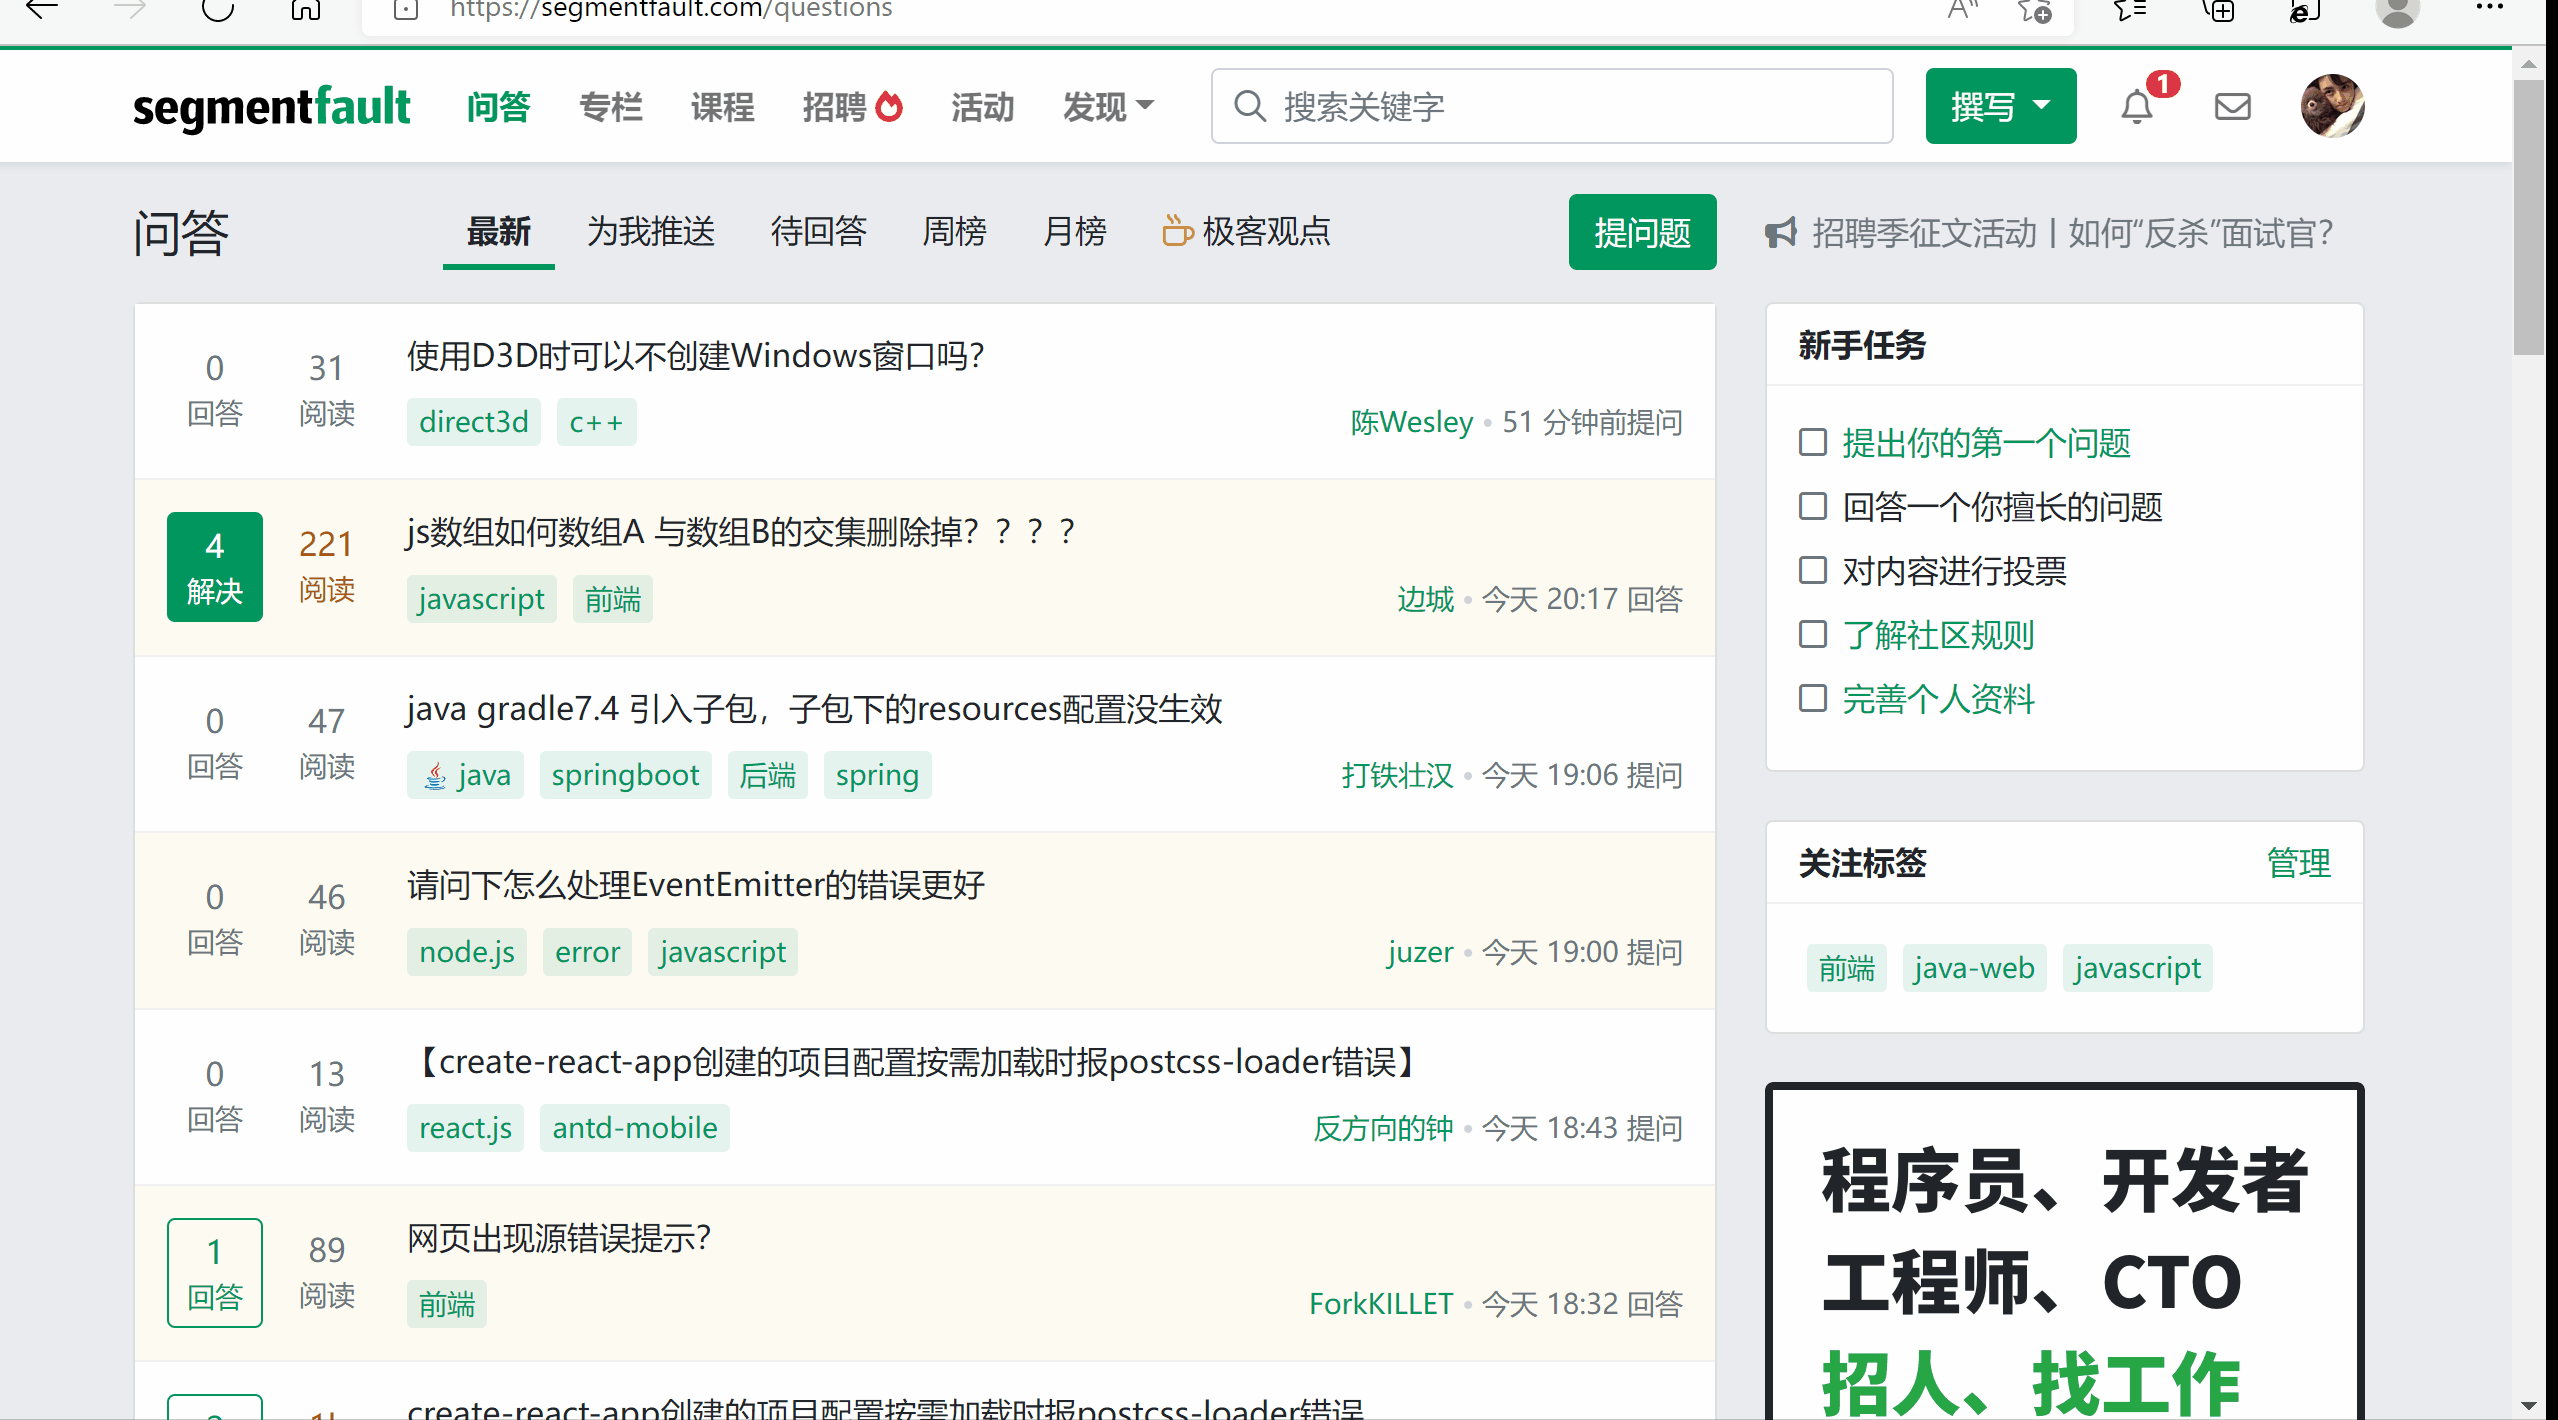The width and height of the screenshot is (2558, 1420).
Task: Click the browser refresh icon
Action: pos(217,10)
